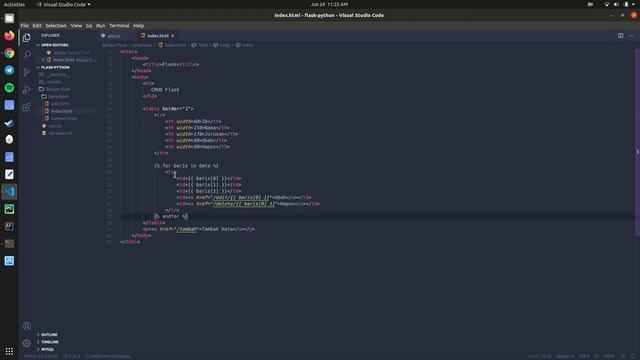The image size is (640, 360).
Task: Expand the MYSQL section
Action: [x=47, y=349]
